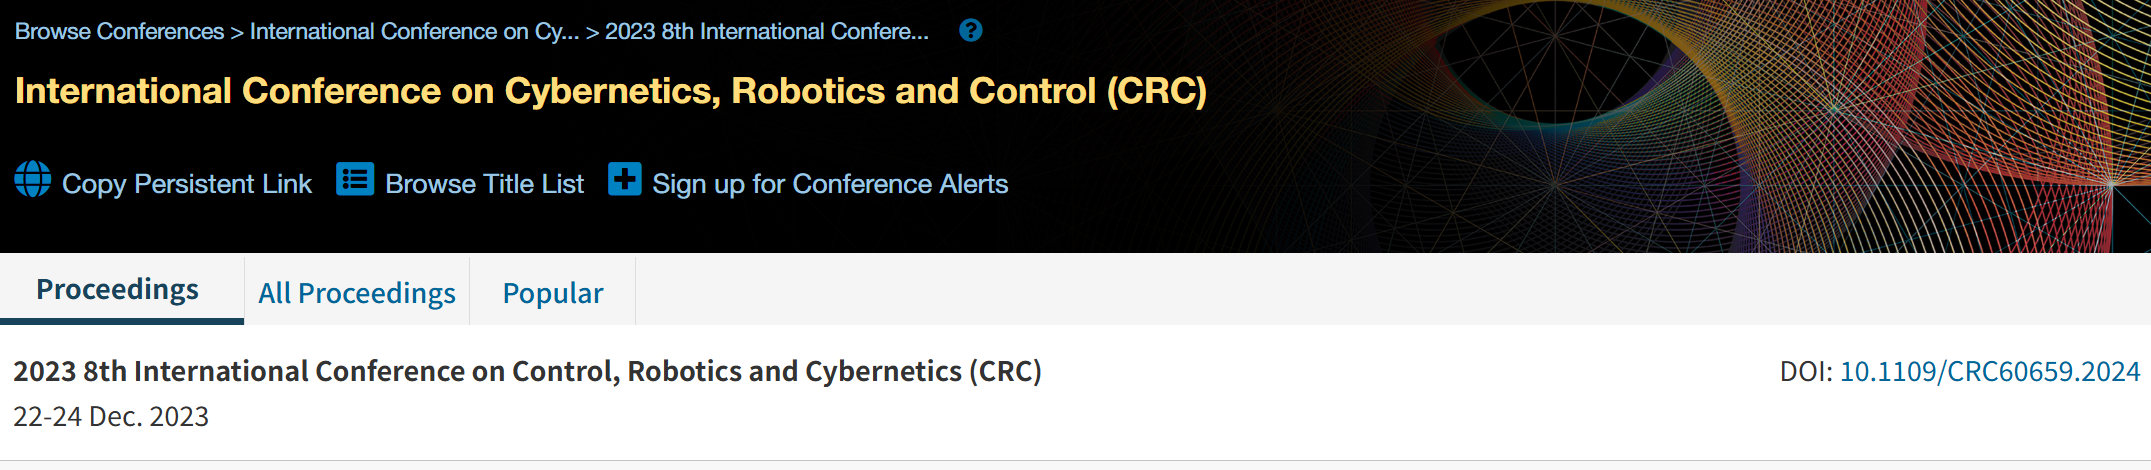Click the DOI label text
The height and width of the screenshot is (470, 2151).
click(x=1805, y=372)
